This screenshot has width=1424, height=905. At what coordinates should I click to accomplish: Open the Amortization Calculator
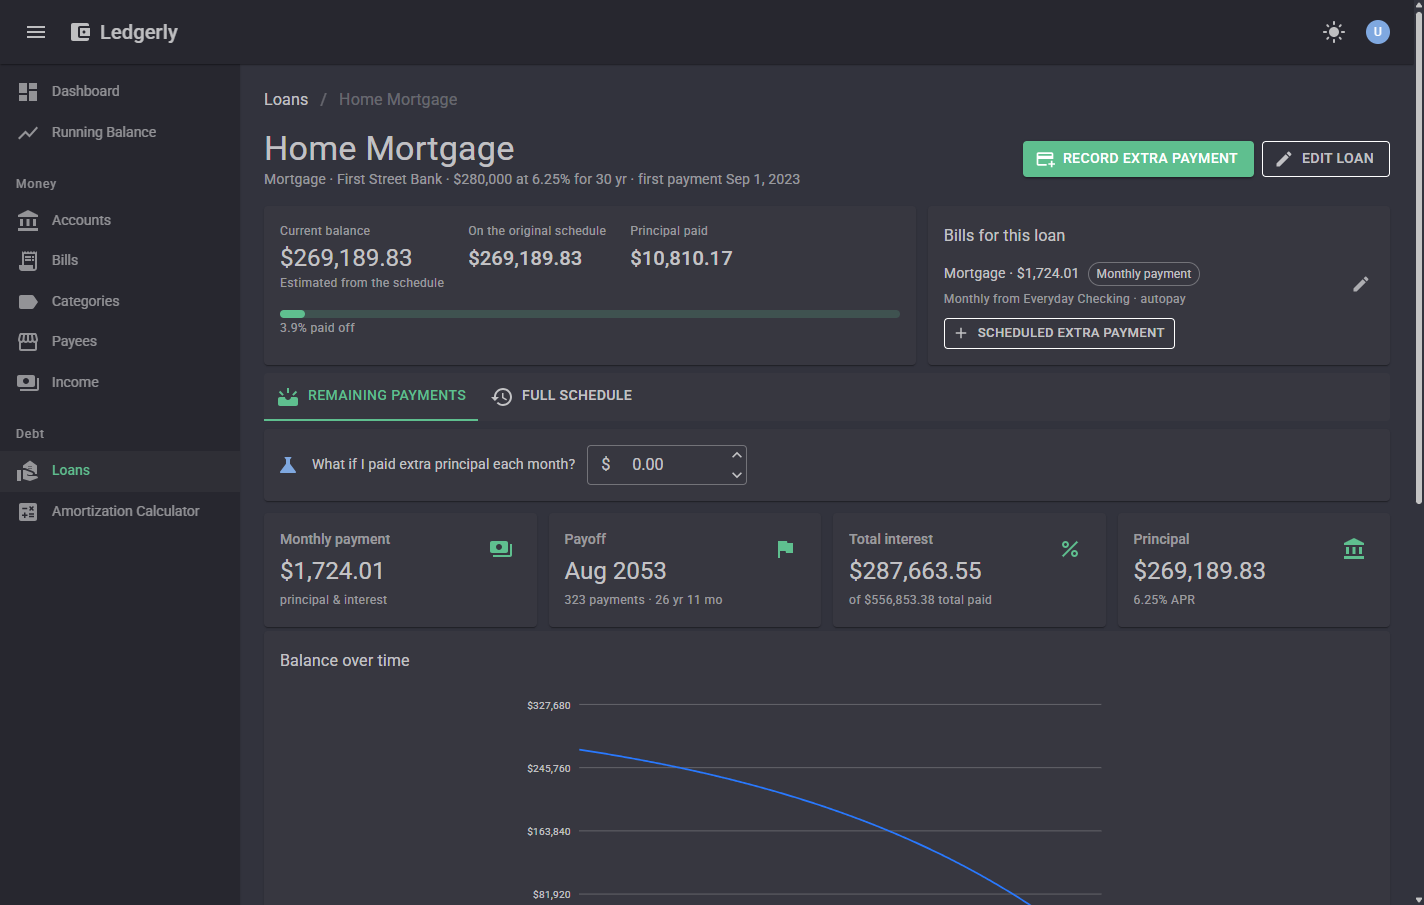click(120, 512)
